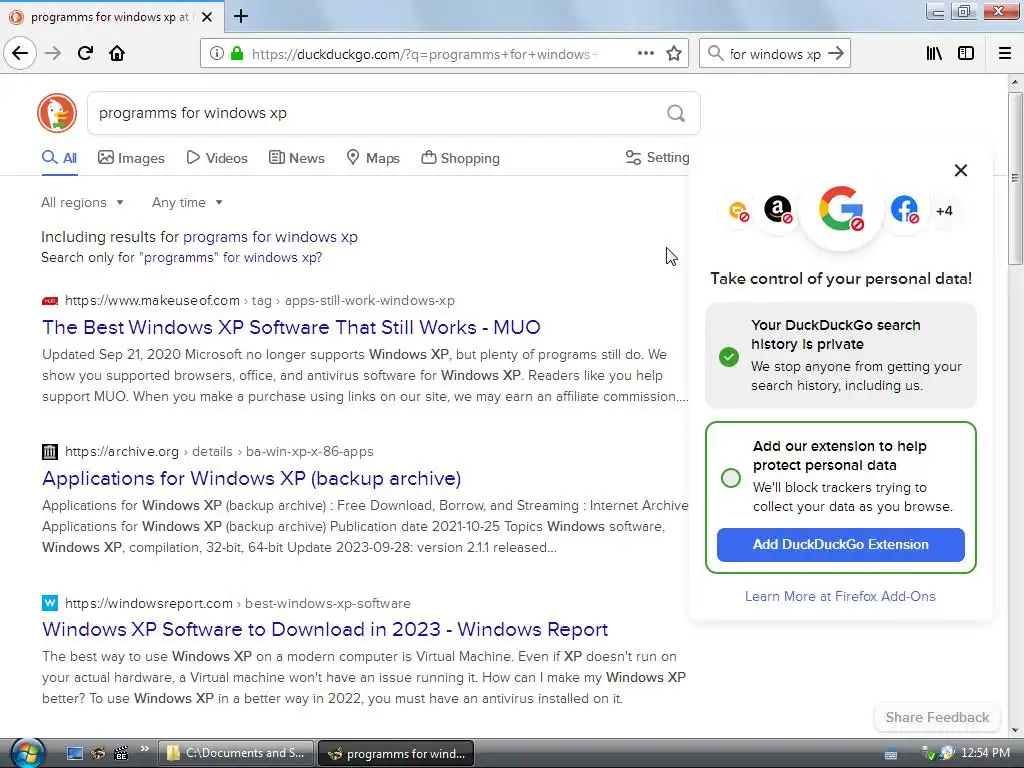Go back with the browser back arrow
The image size is (1024, 768).
(x=20, y=53)
